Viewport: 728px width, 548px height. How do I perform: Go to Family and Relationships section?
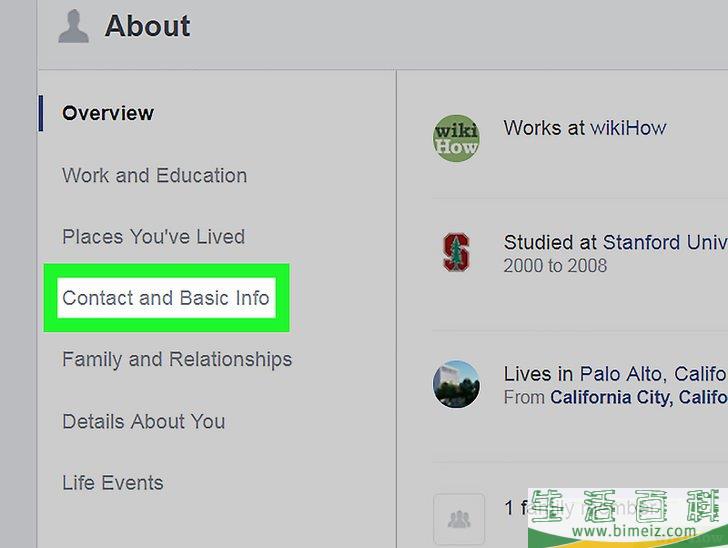177,360
